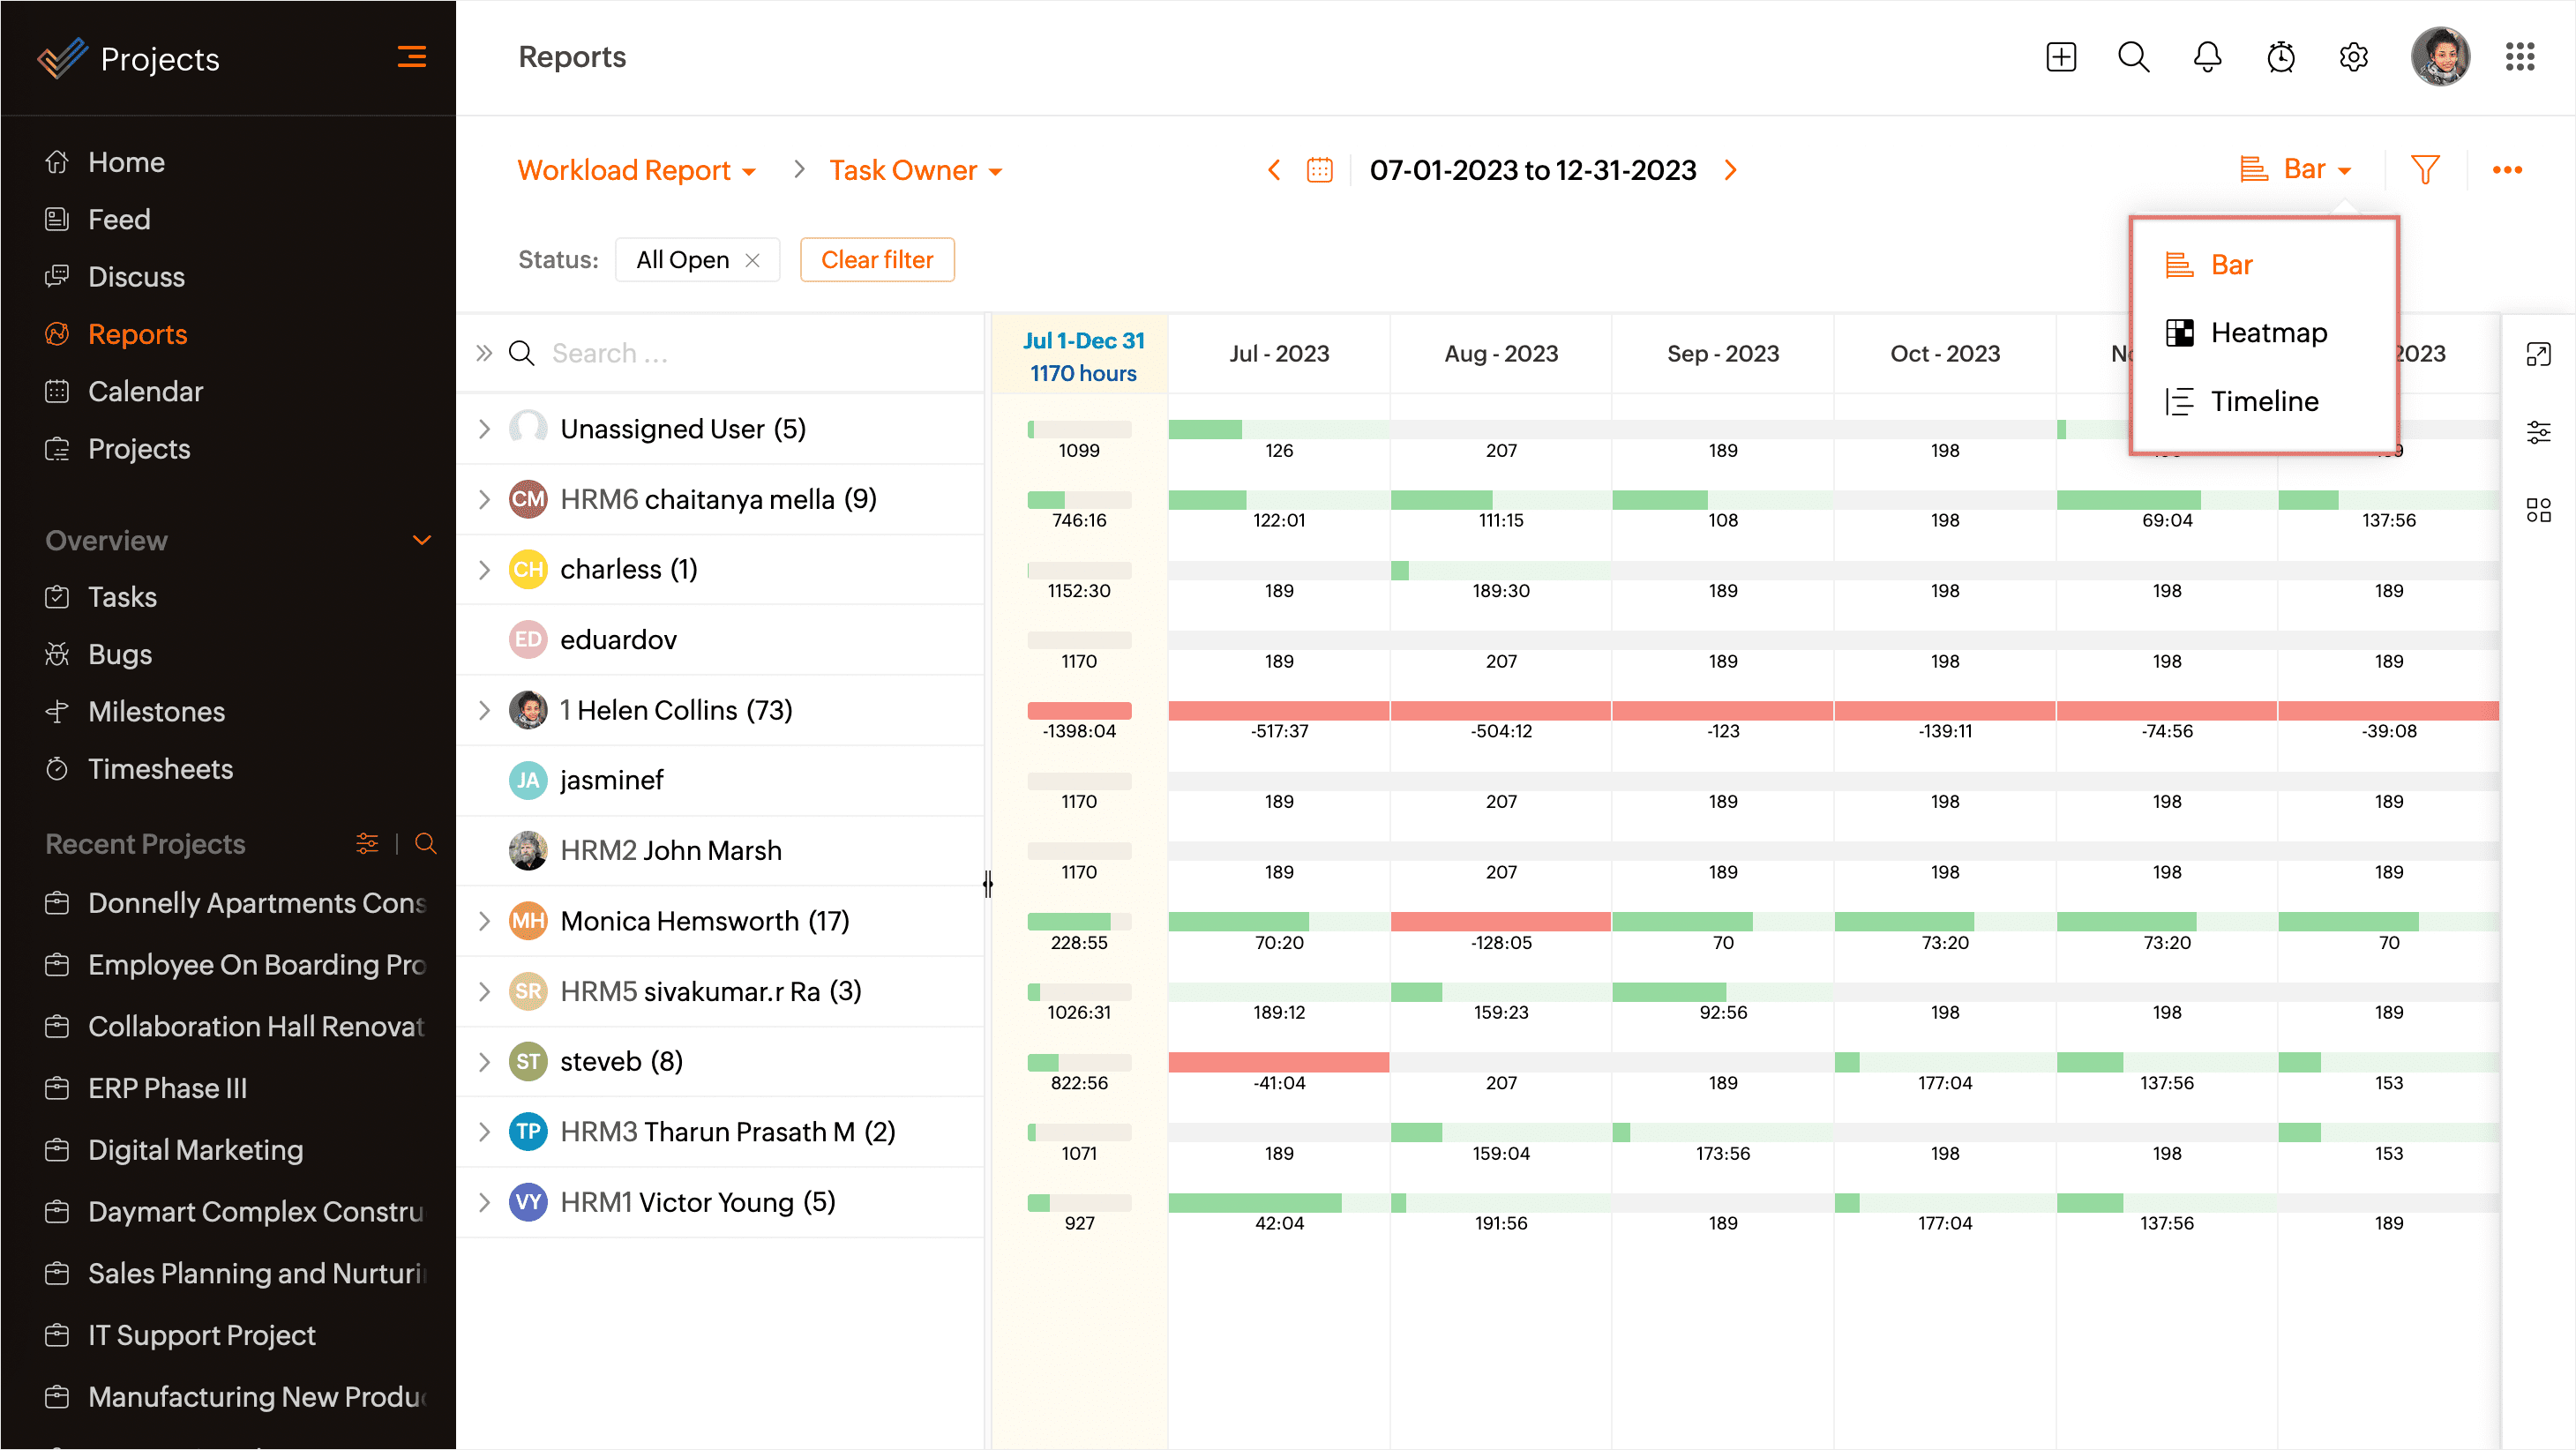This screenshot has width=2576, height=1450.
Task: Open the notifications bell icon
Action: click(2207, 57)
